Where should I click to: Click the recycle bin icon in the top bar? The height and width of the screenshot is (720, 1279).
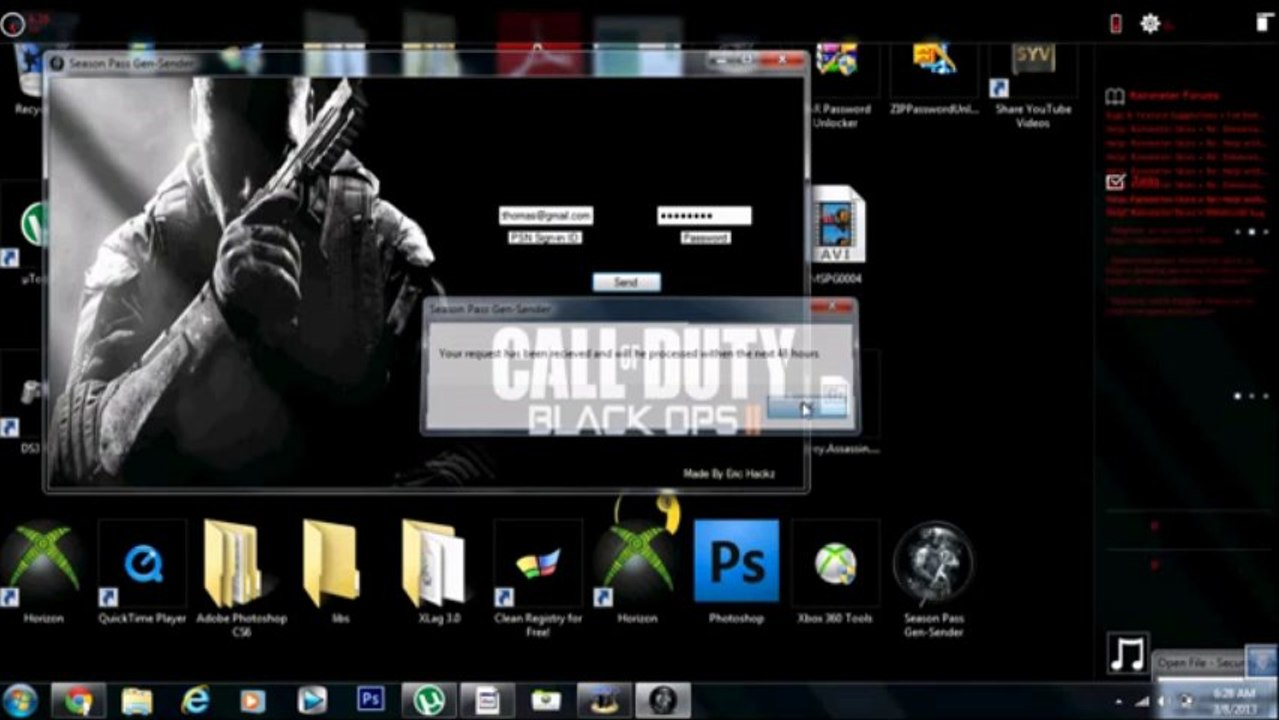(1264, 22)
